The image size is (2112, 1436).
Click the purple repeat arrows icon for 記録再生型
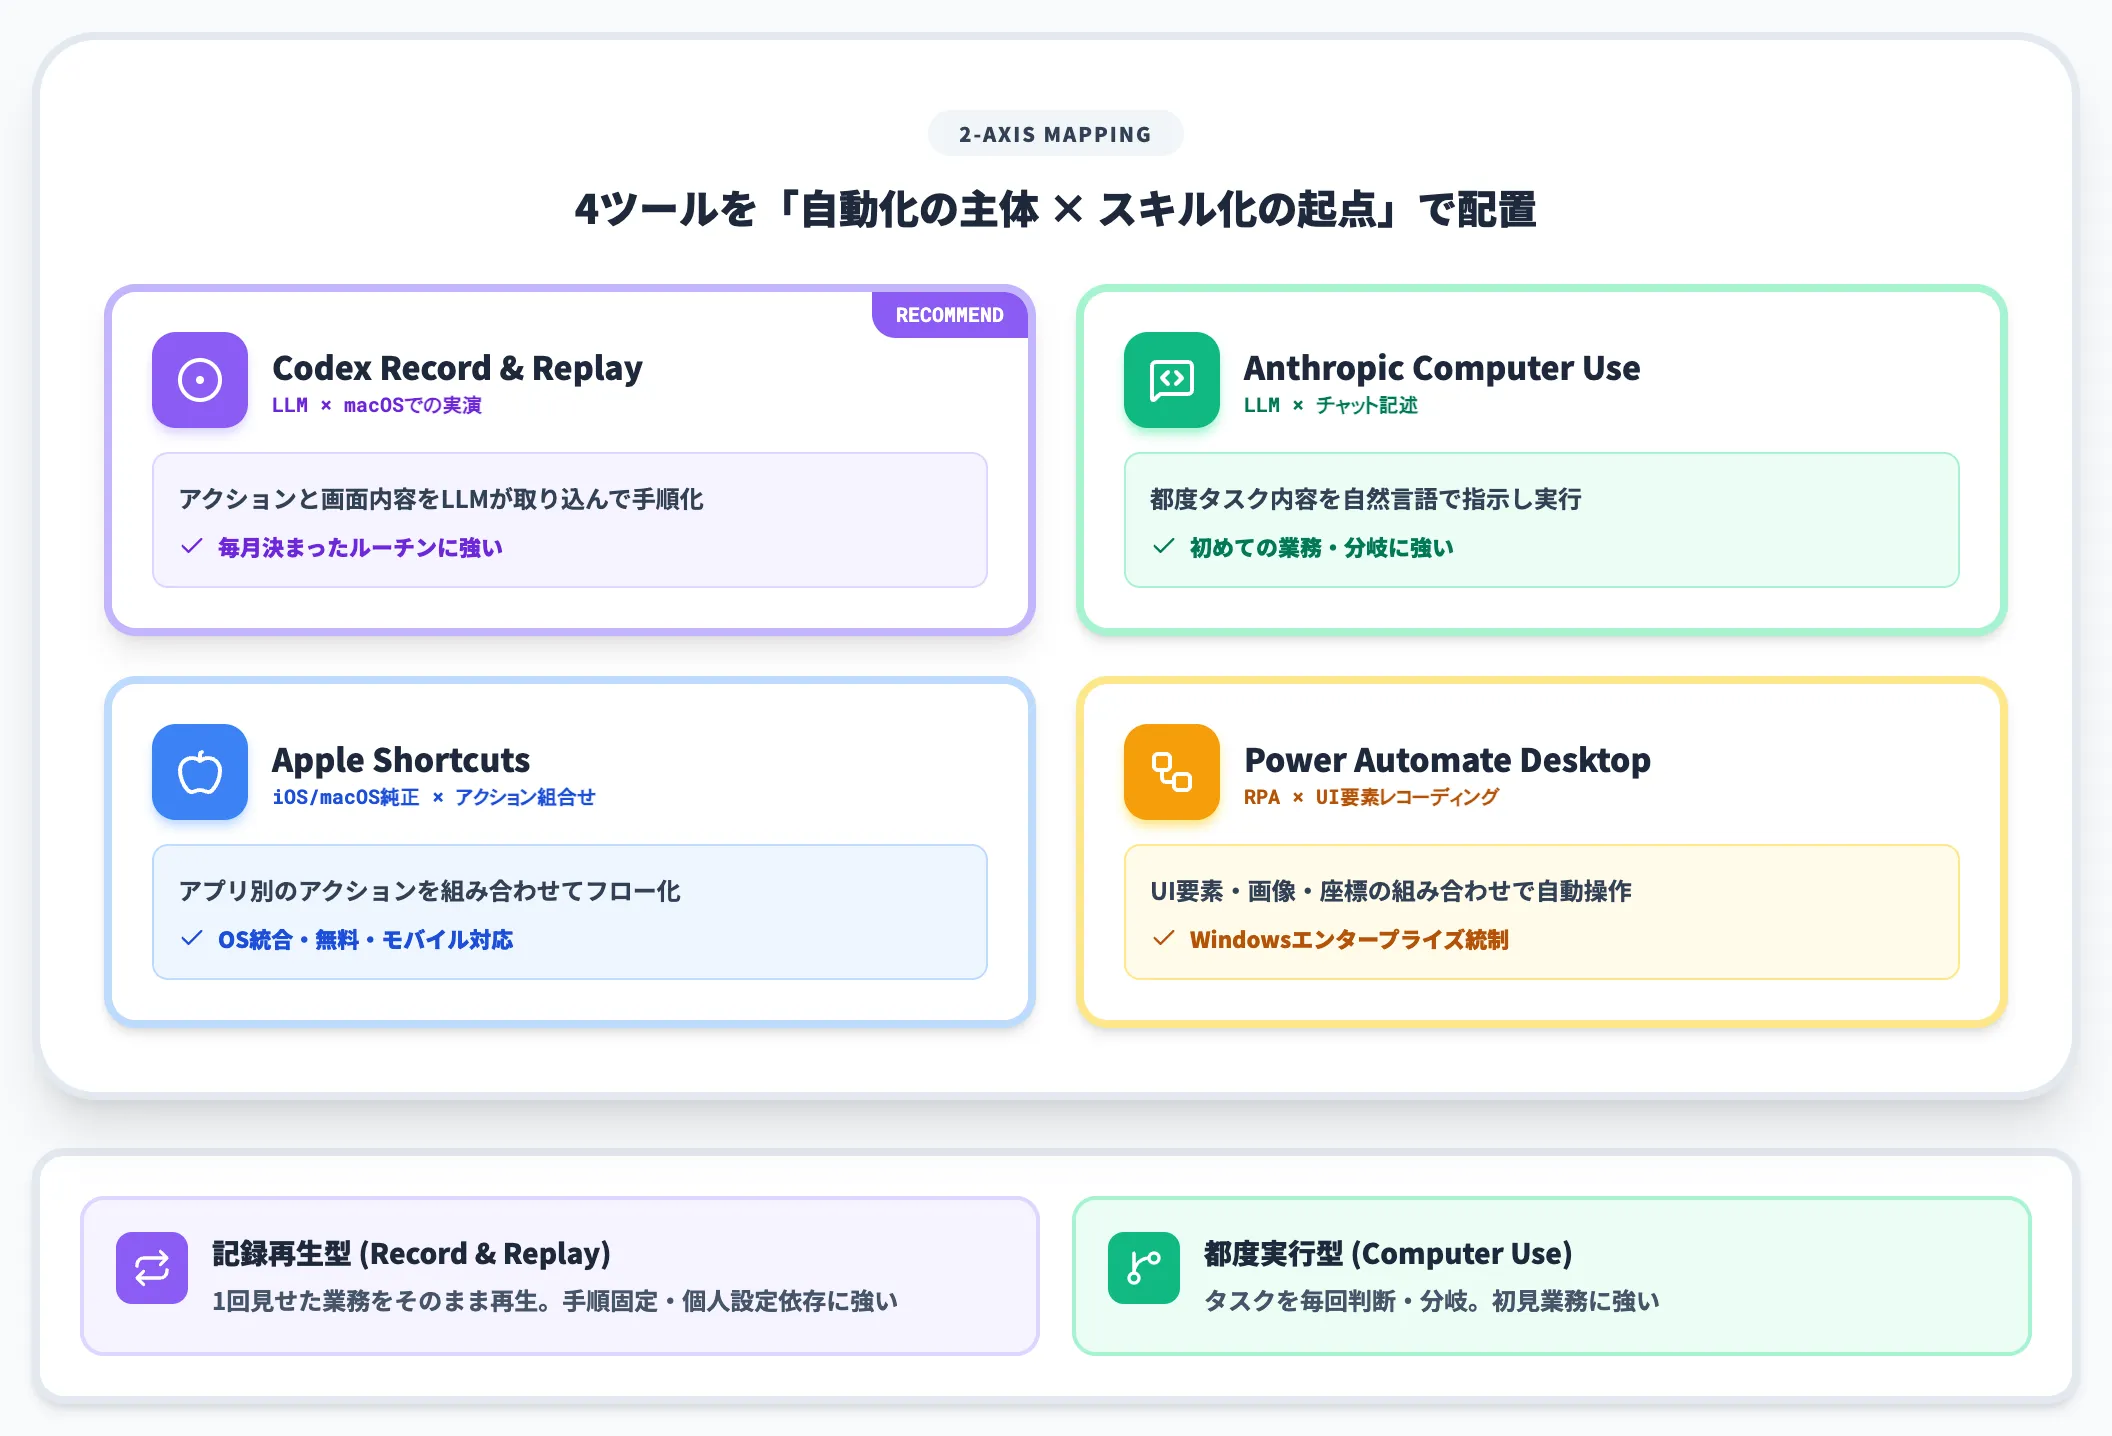pos(152,1268)
